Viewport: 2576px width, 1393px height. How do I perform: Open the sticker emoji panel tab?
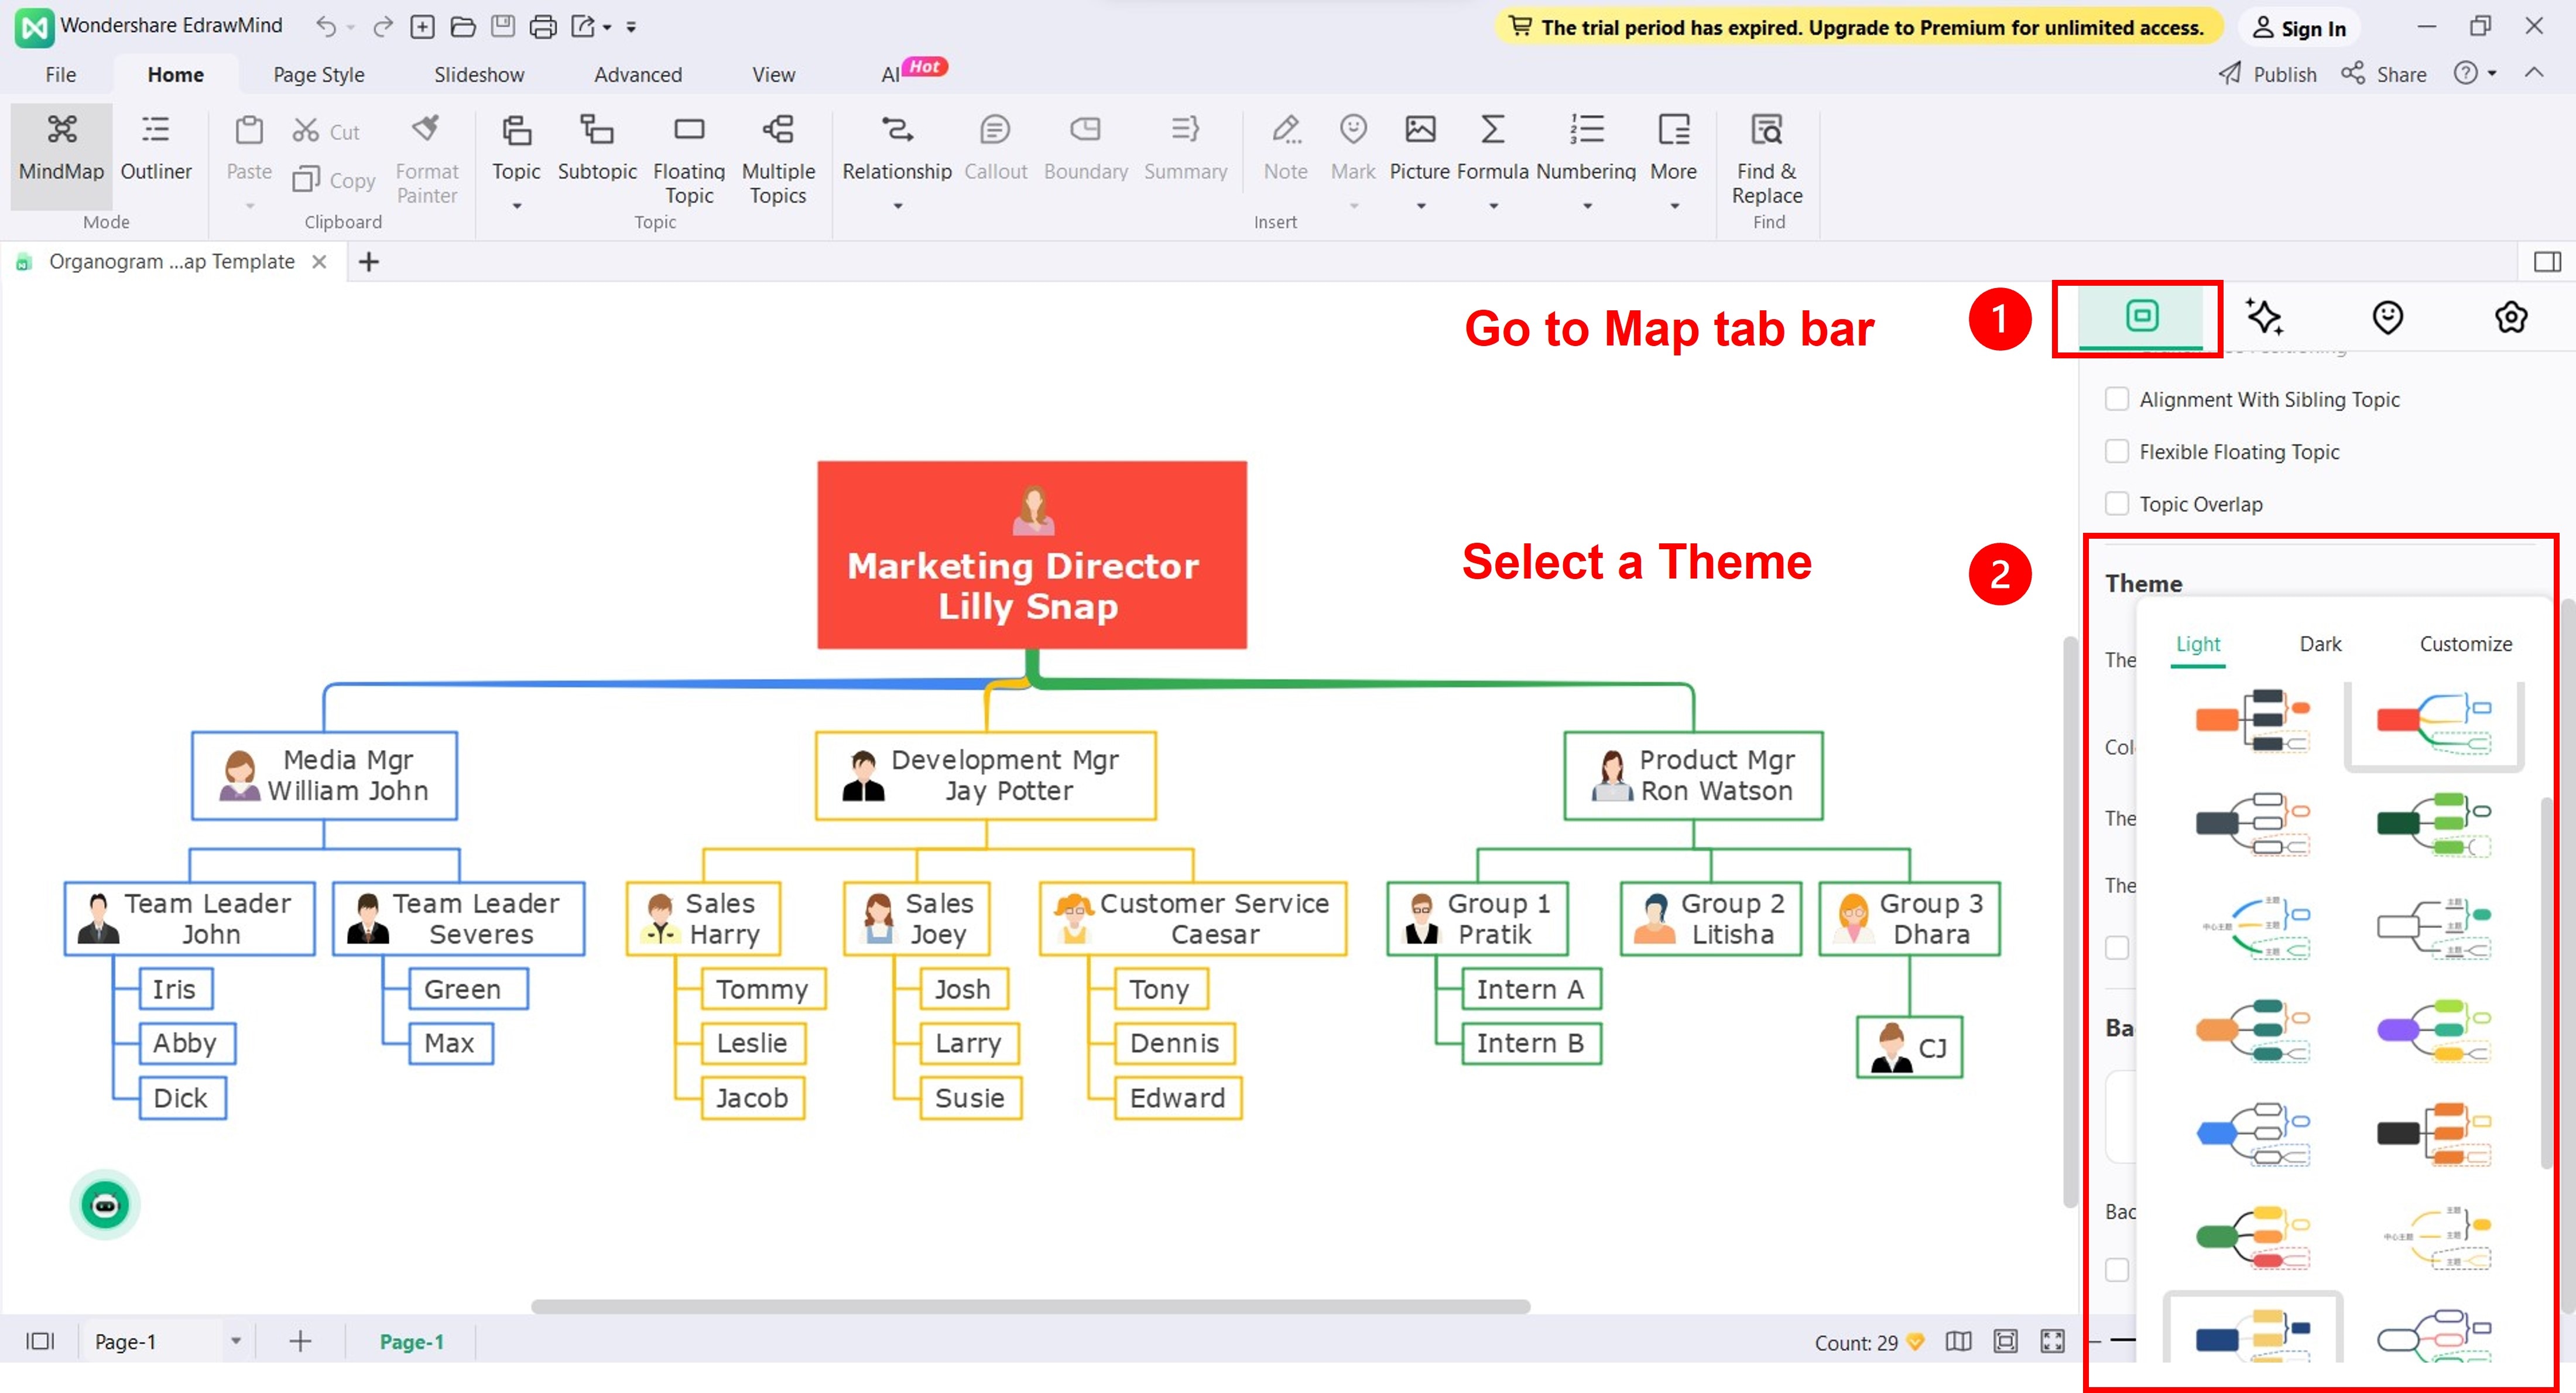tap(2387, 317)
